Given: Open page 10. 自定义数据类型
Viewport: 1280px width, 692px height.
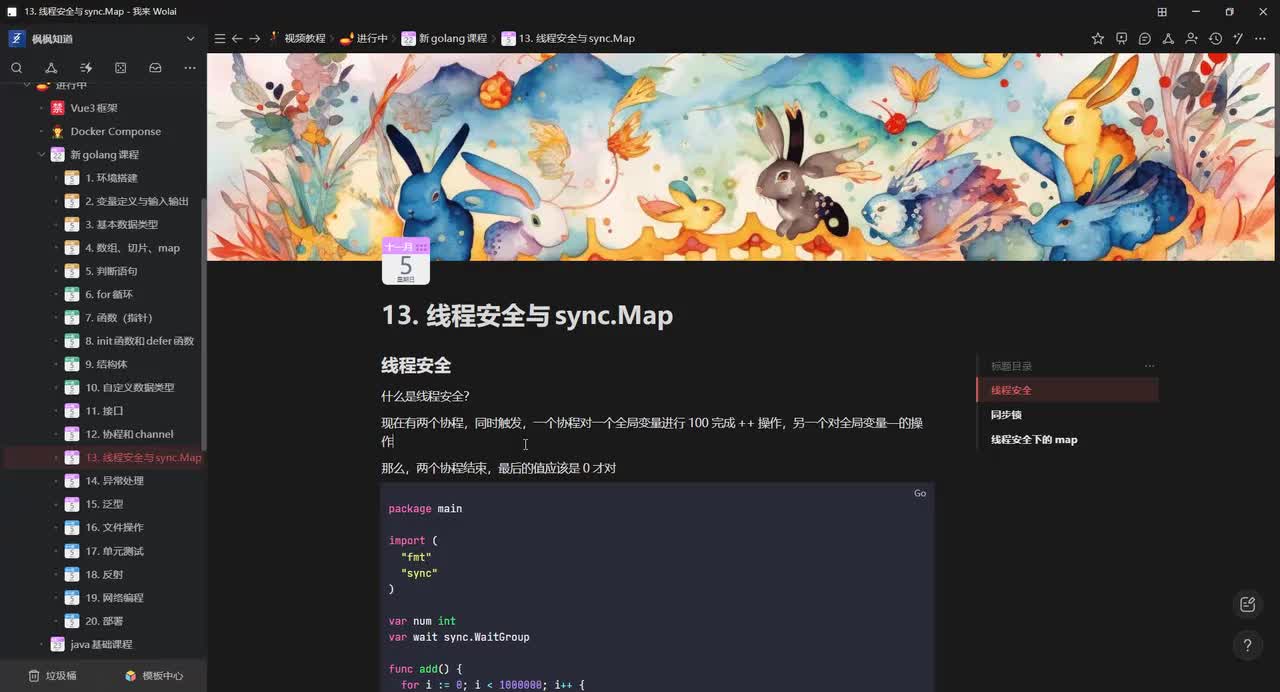Looking at the screenshot, I should pos(130,388).
